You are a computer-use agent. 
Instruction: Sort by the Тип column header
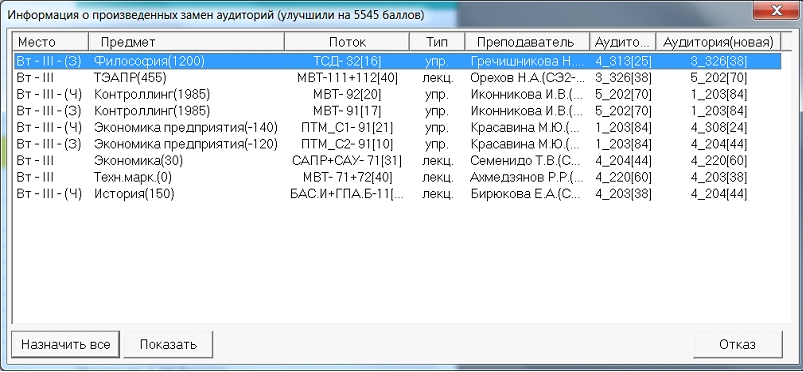[437, 42]
